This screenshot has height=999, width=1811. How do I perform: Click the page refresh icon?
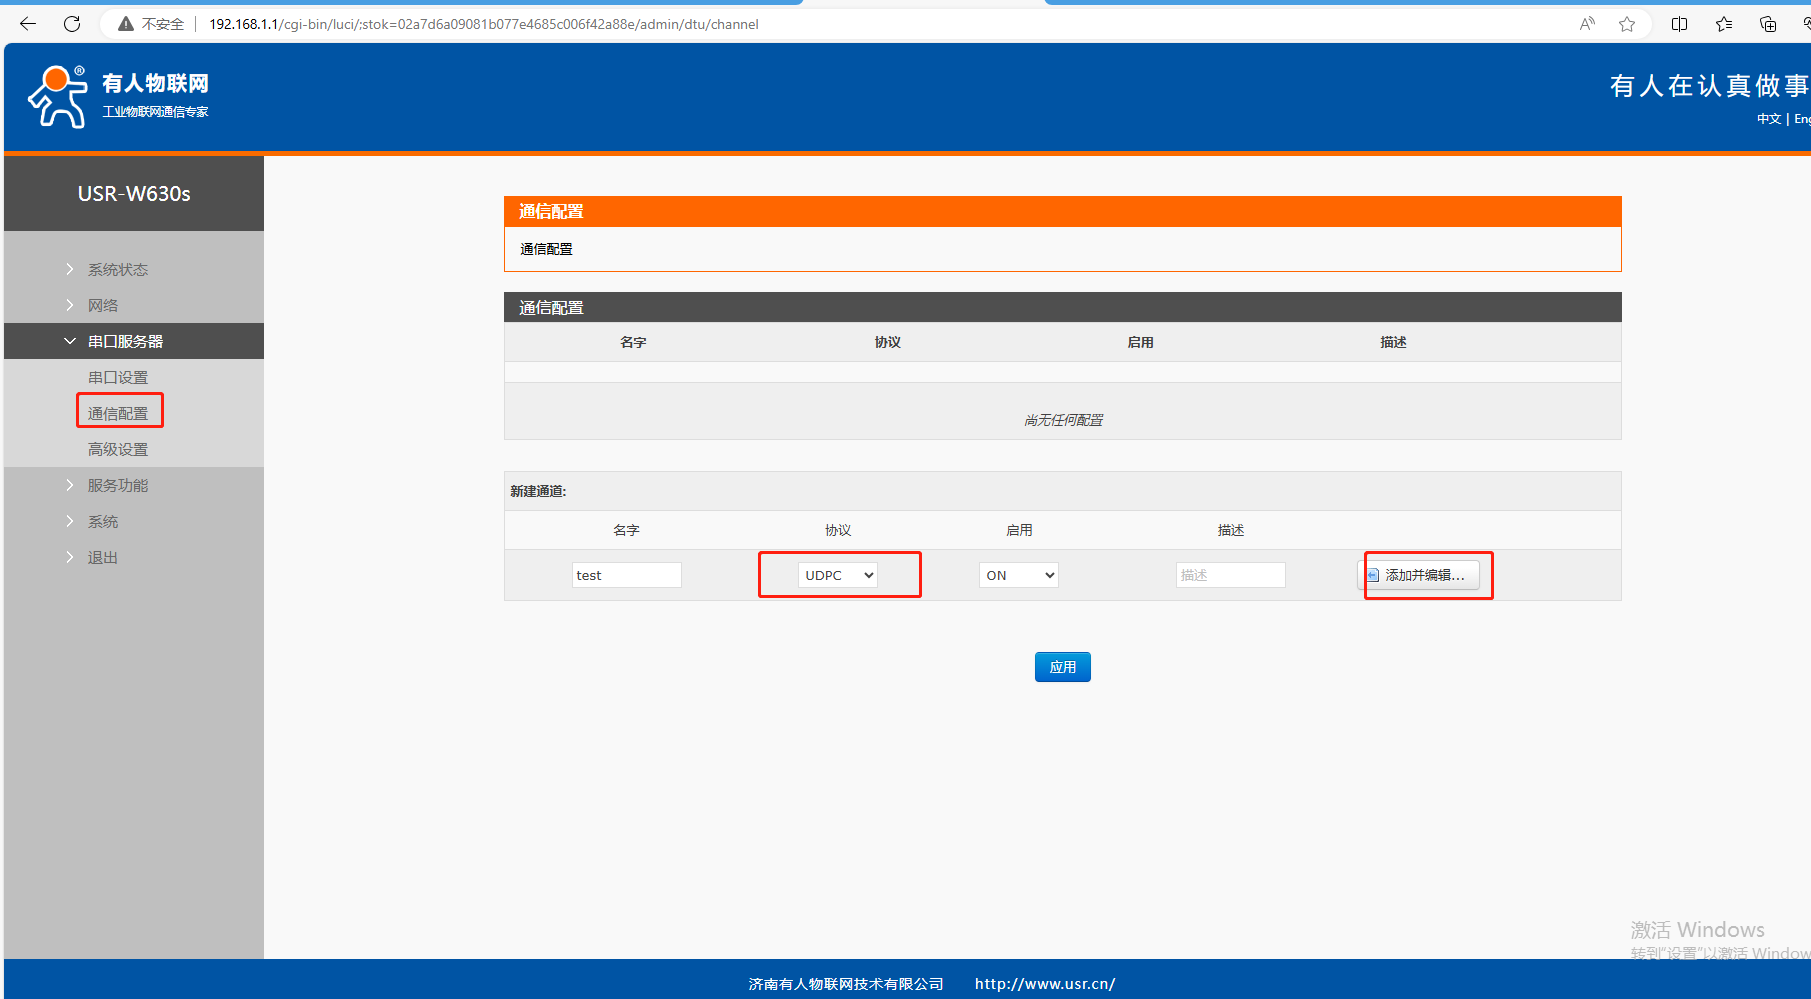72,24
